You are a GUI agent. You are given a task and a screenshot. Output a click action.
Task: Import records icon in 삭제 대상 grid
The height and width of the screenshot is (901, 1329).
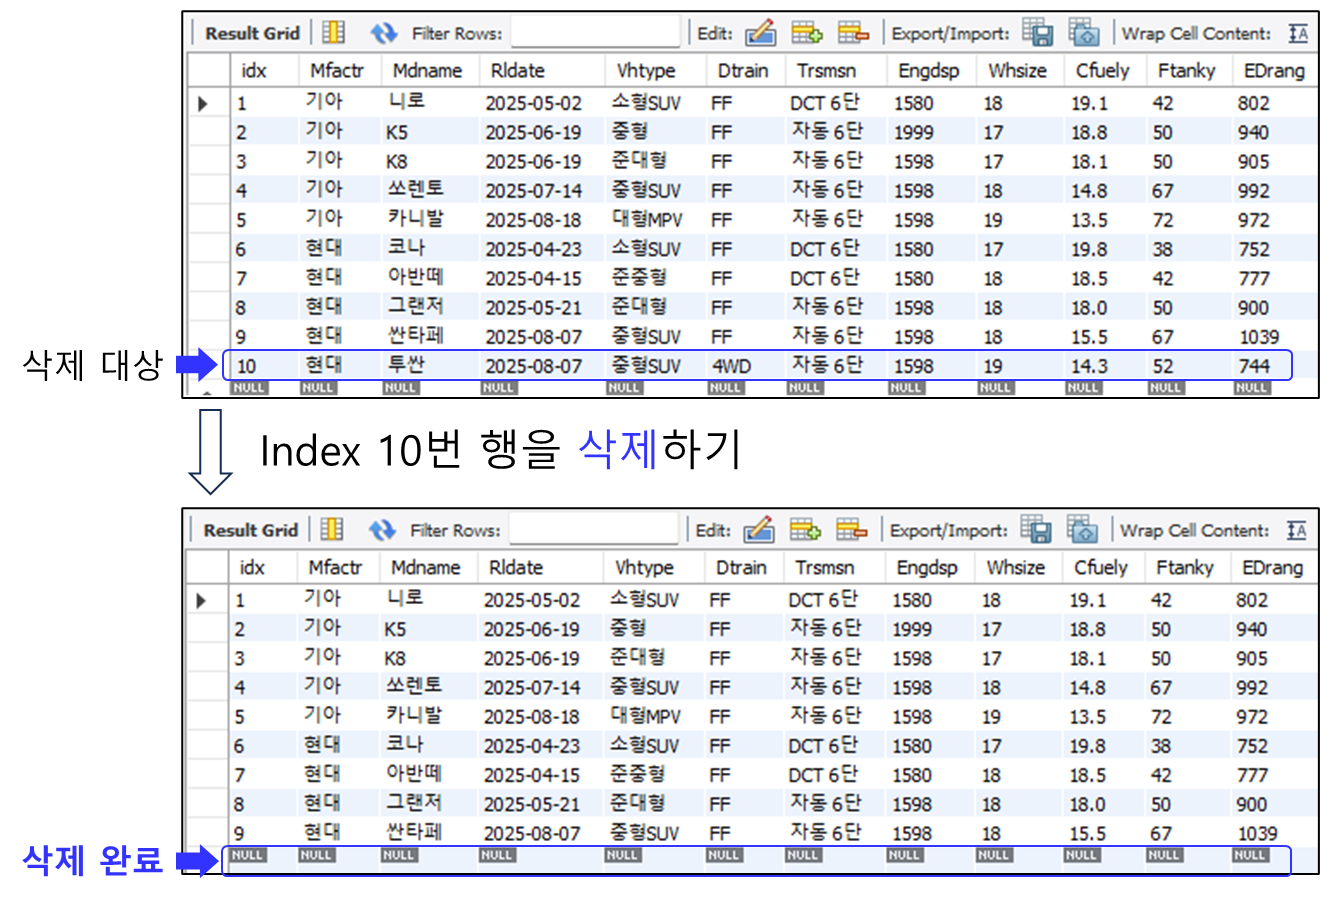[x=1084, y=33]
